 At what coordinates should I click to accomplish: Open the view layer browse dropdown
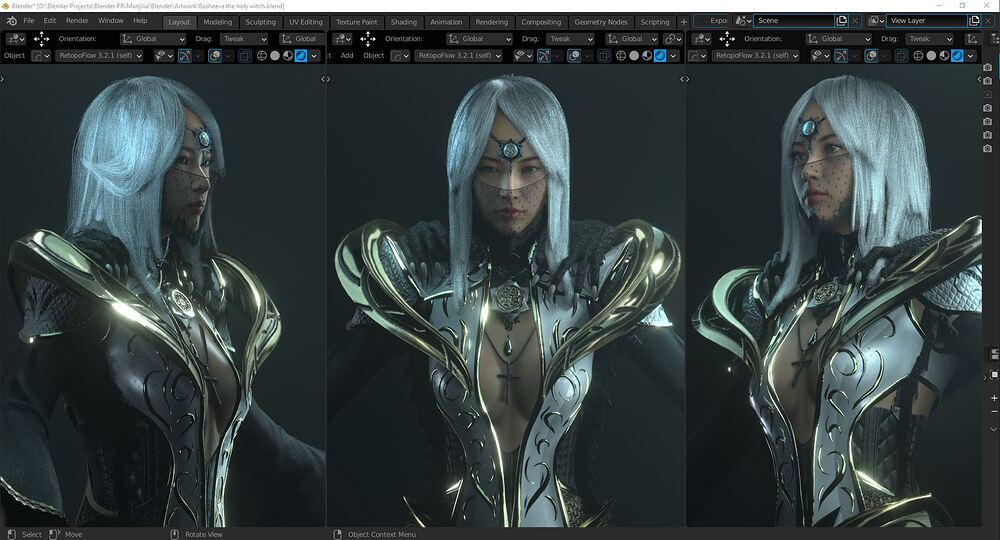(876, 20)
